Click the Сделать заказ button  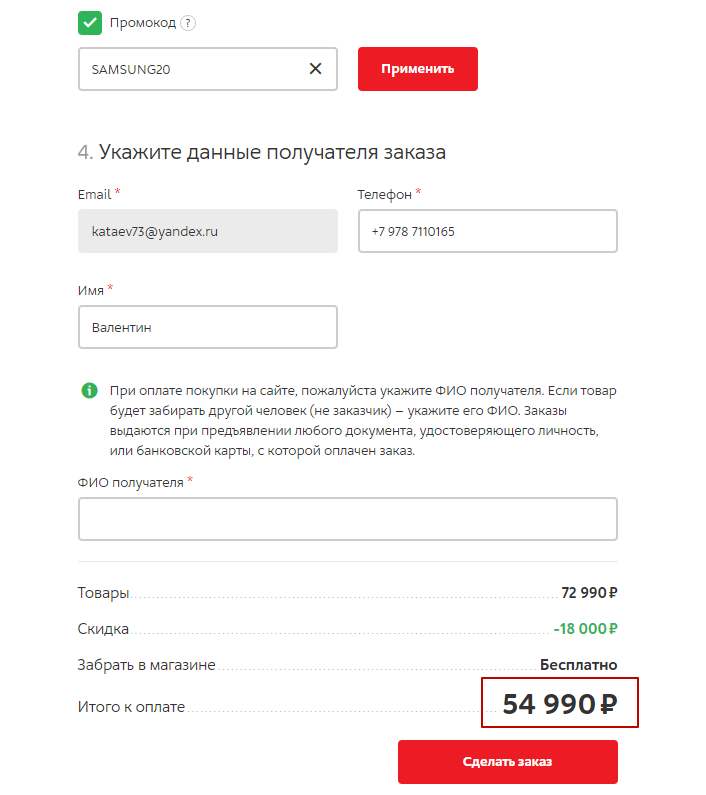pos(507,762)
